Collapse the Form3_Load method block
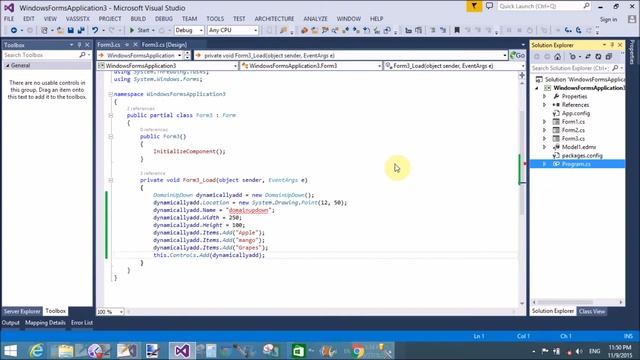 [110, 180]
